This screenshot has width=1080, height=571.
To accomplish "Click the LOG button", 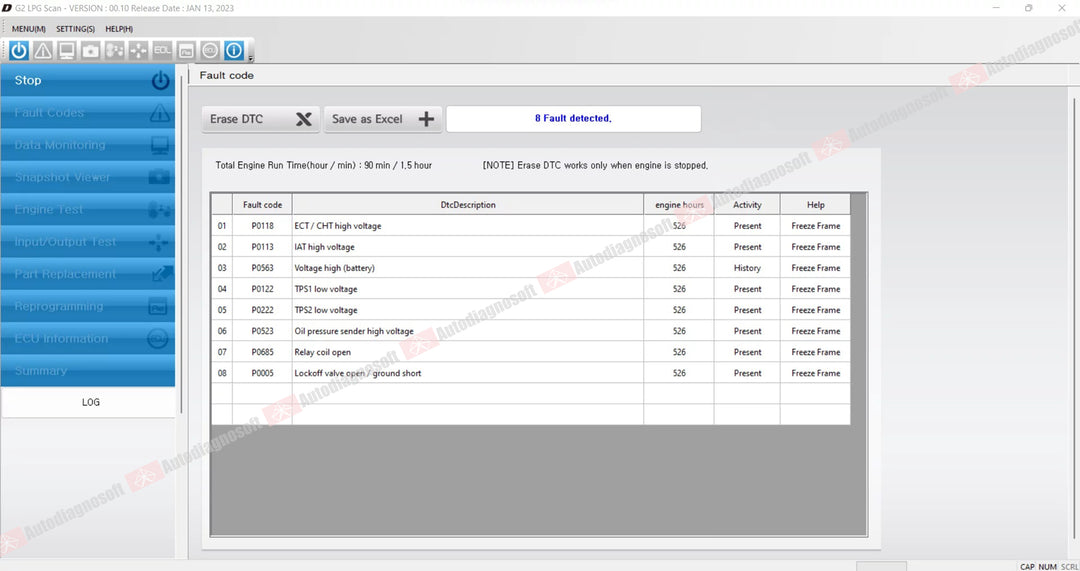I will [90, 402].
